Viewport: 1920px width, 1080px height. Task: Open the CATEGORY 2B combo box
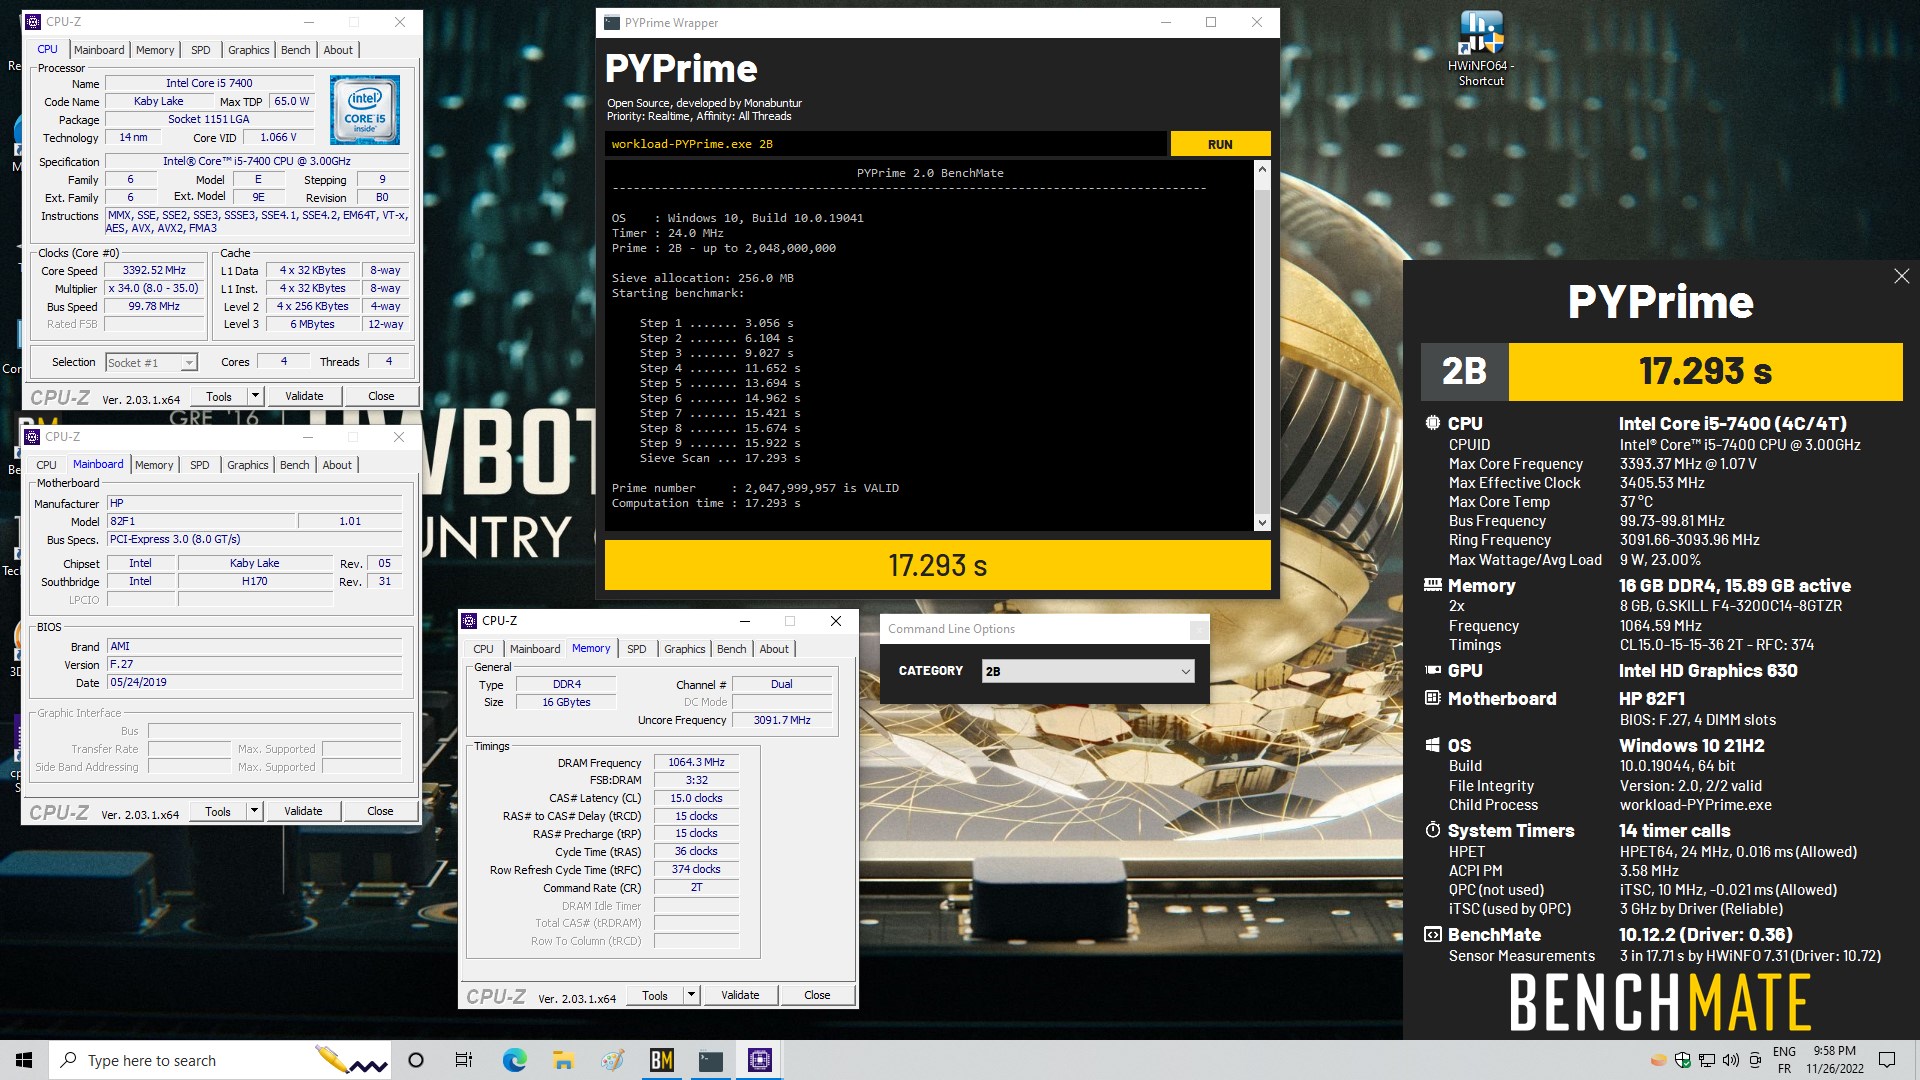1088,671
